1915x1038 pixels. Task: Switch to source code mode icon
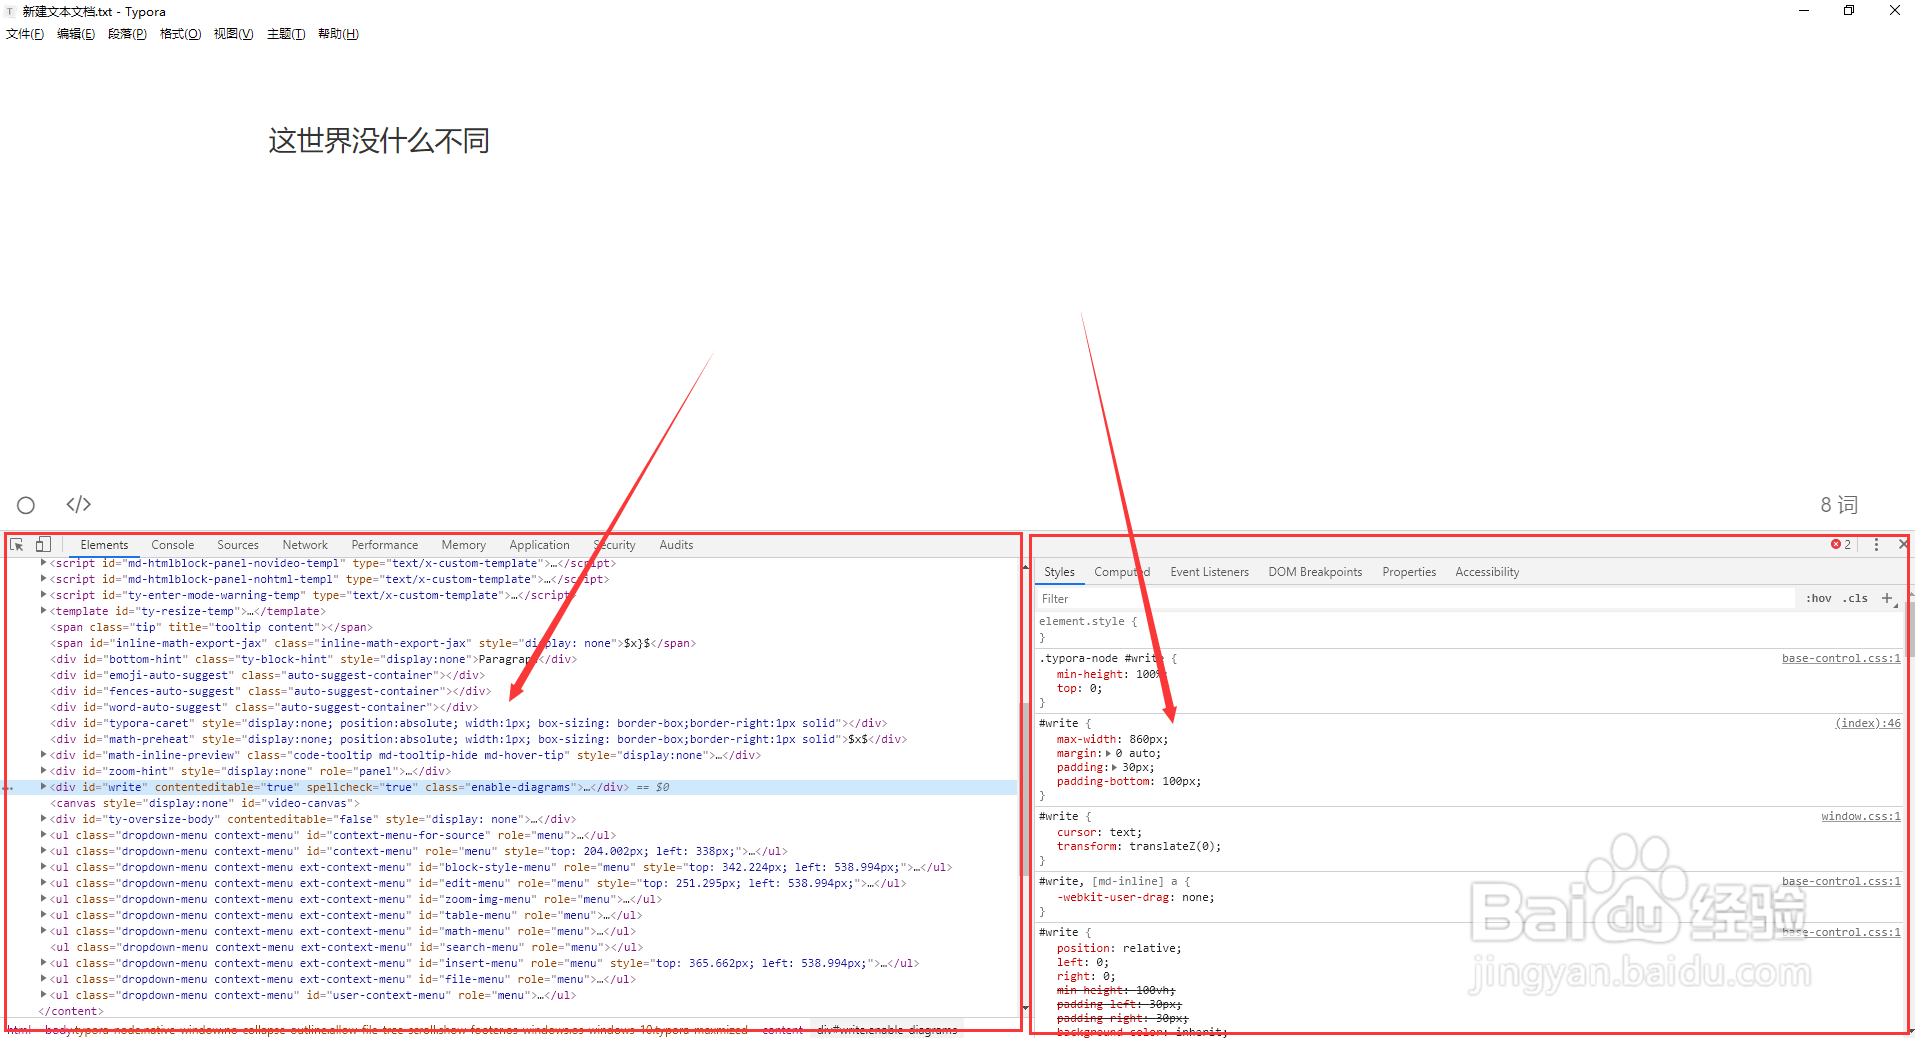[x=79, y=505]
